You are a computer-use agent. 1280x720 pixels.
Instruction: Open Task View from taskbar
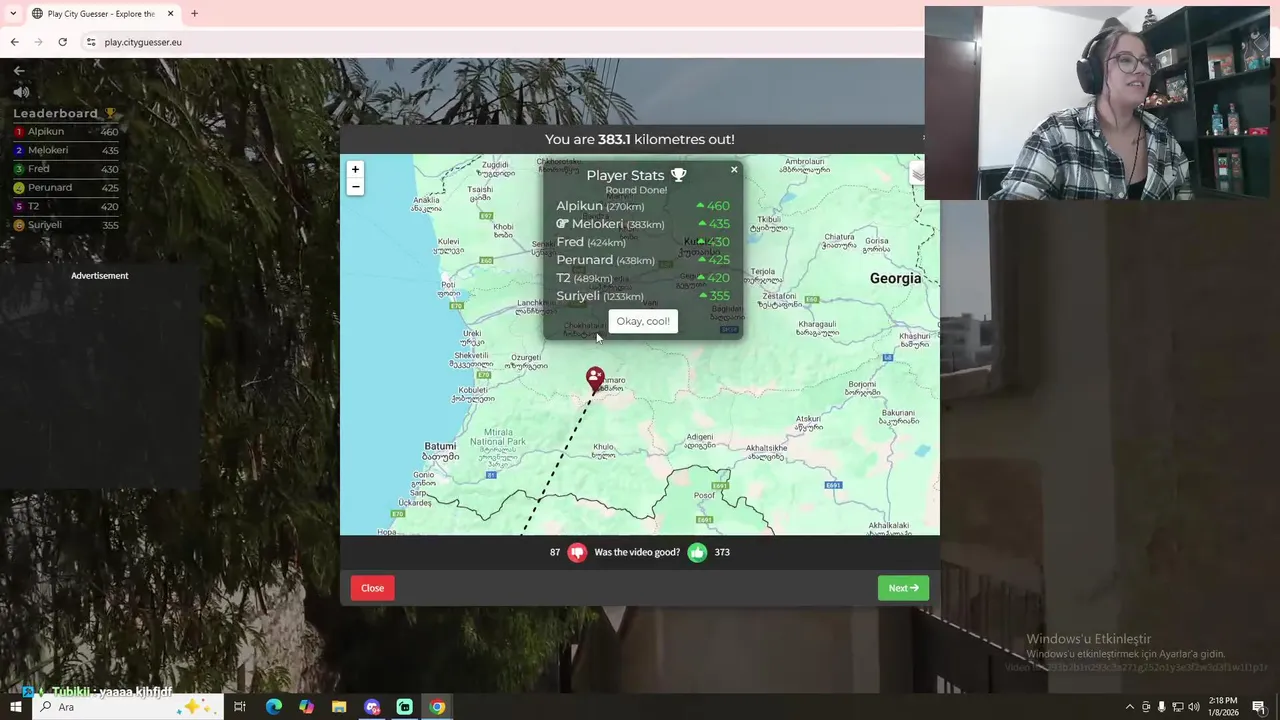pyautogui.click(x=240, y=707)
